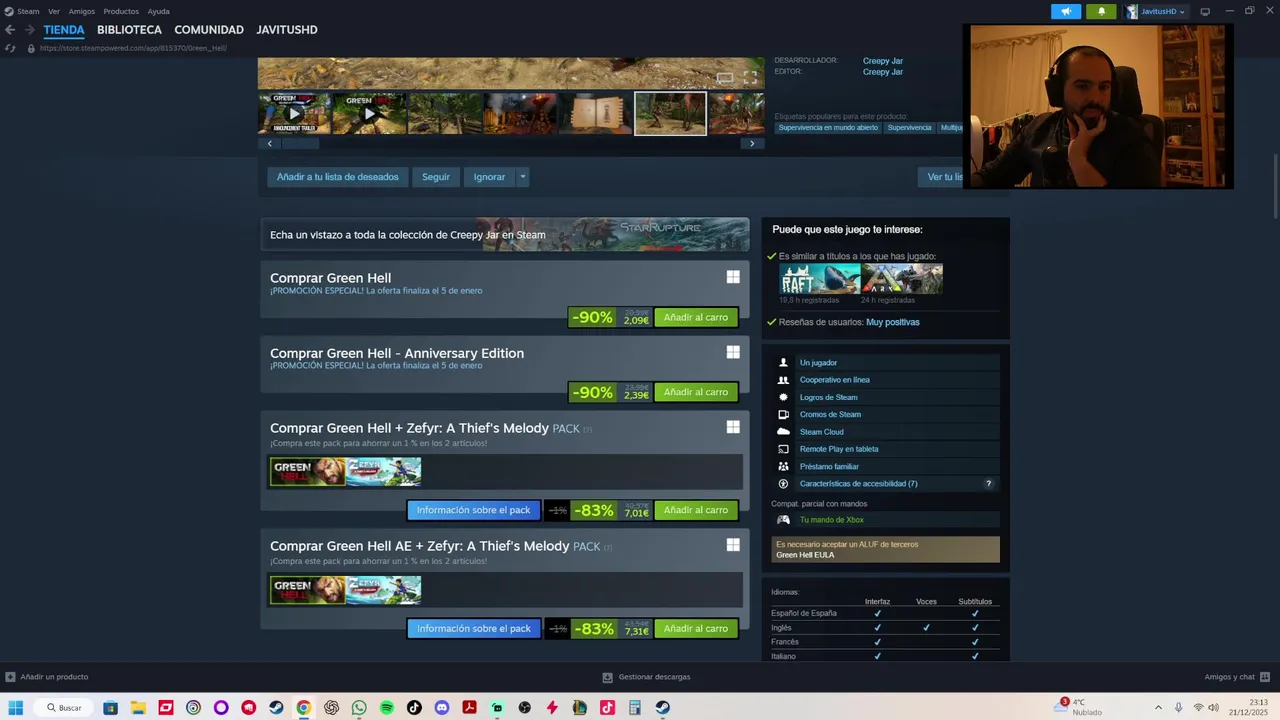Click the store page vertical scrollbar
Viewport: 1280px width, 720px height.
coord(1276,187)
